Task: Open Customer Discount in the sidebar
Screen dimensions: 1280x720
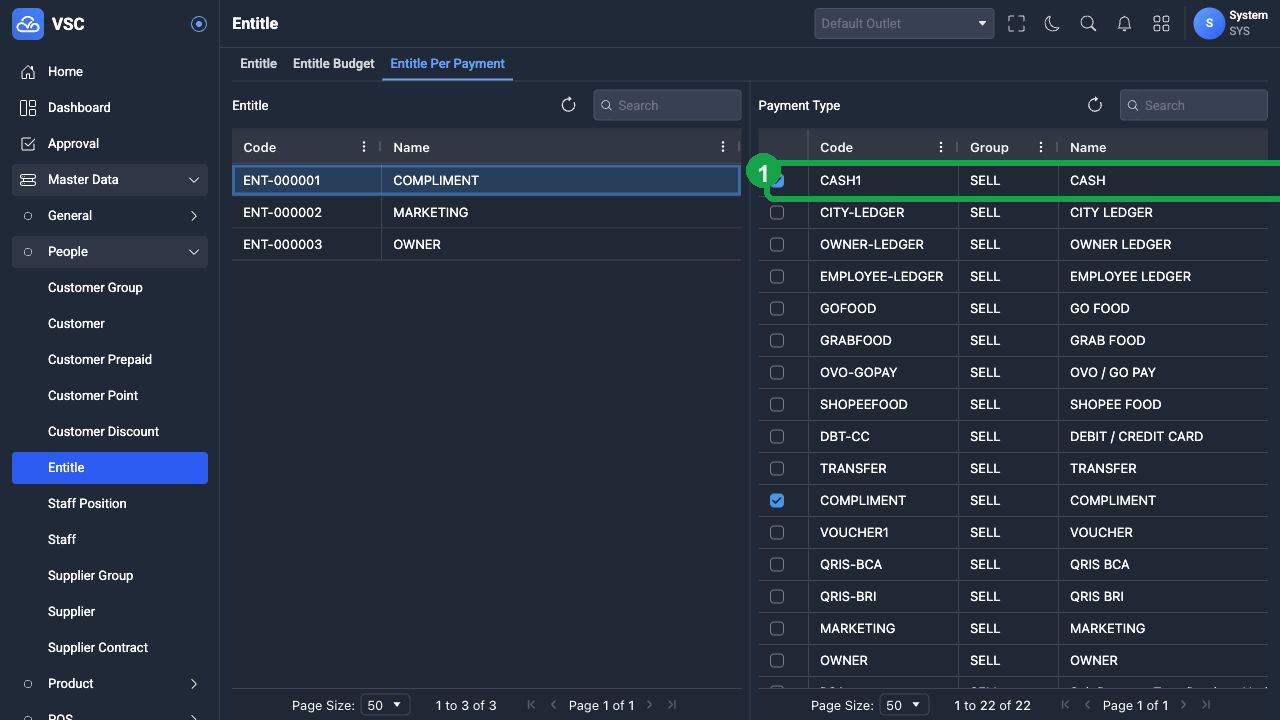Action: 103,432
